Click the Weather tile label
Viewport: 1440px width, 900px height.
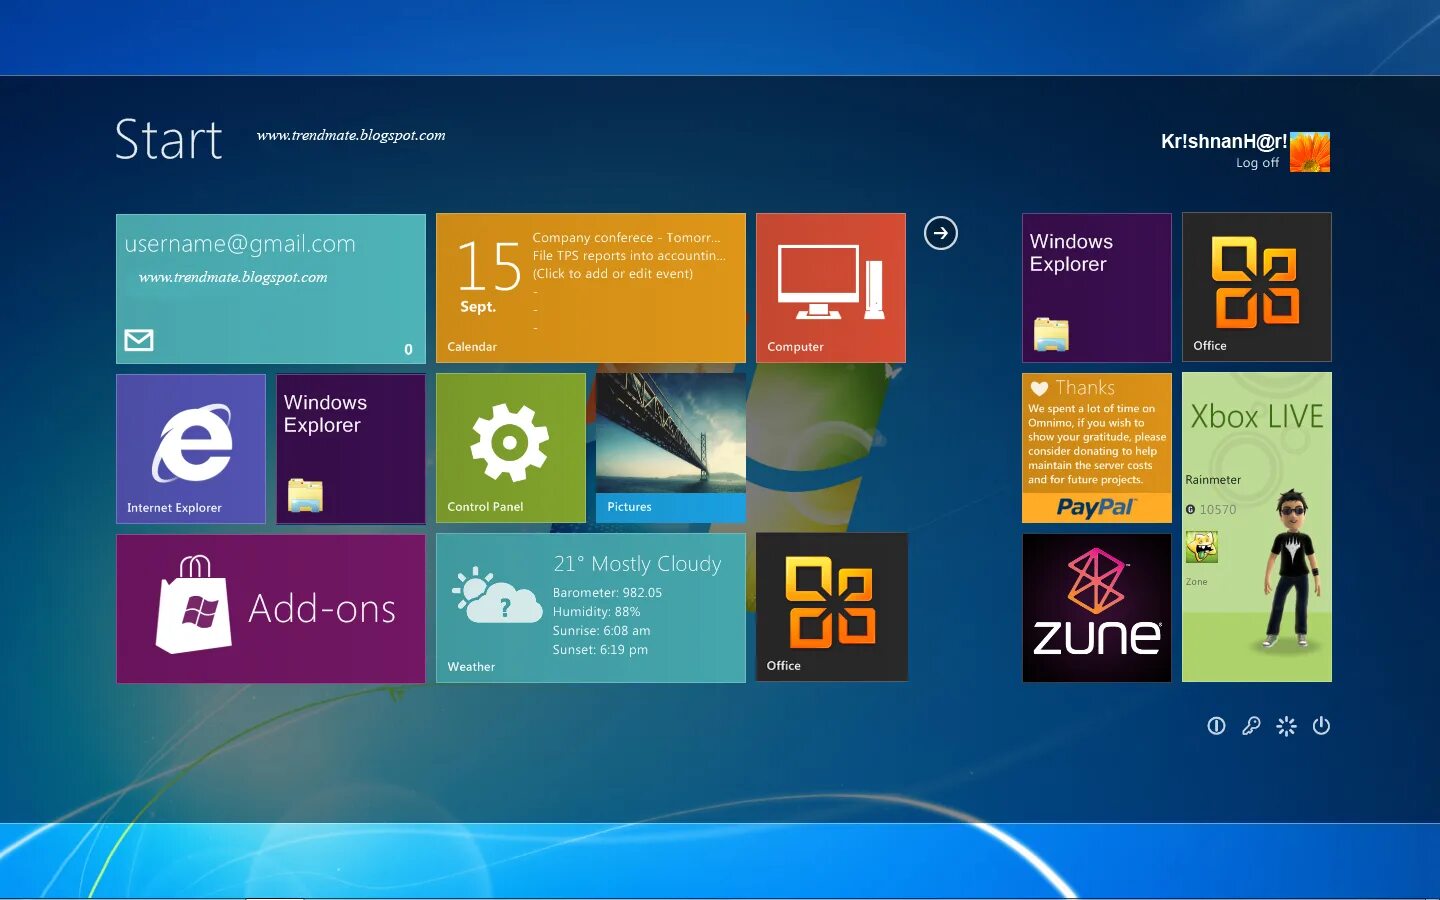click(471, 667)
